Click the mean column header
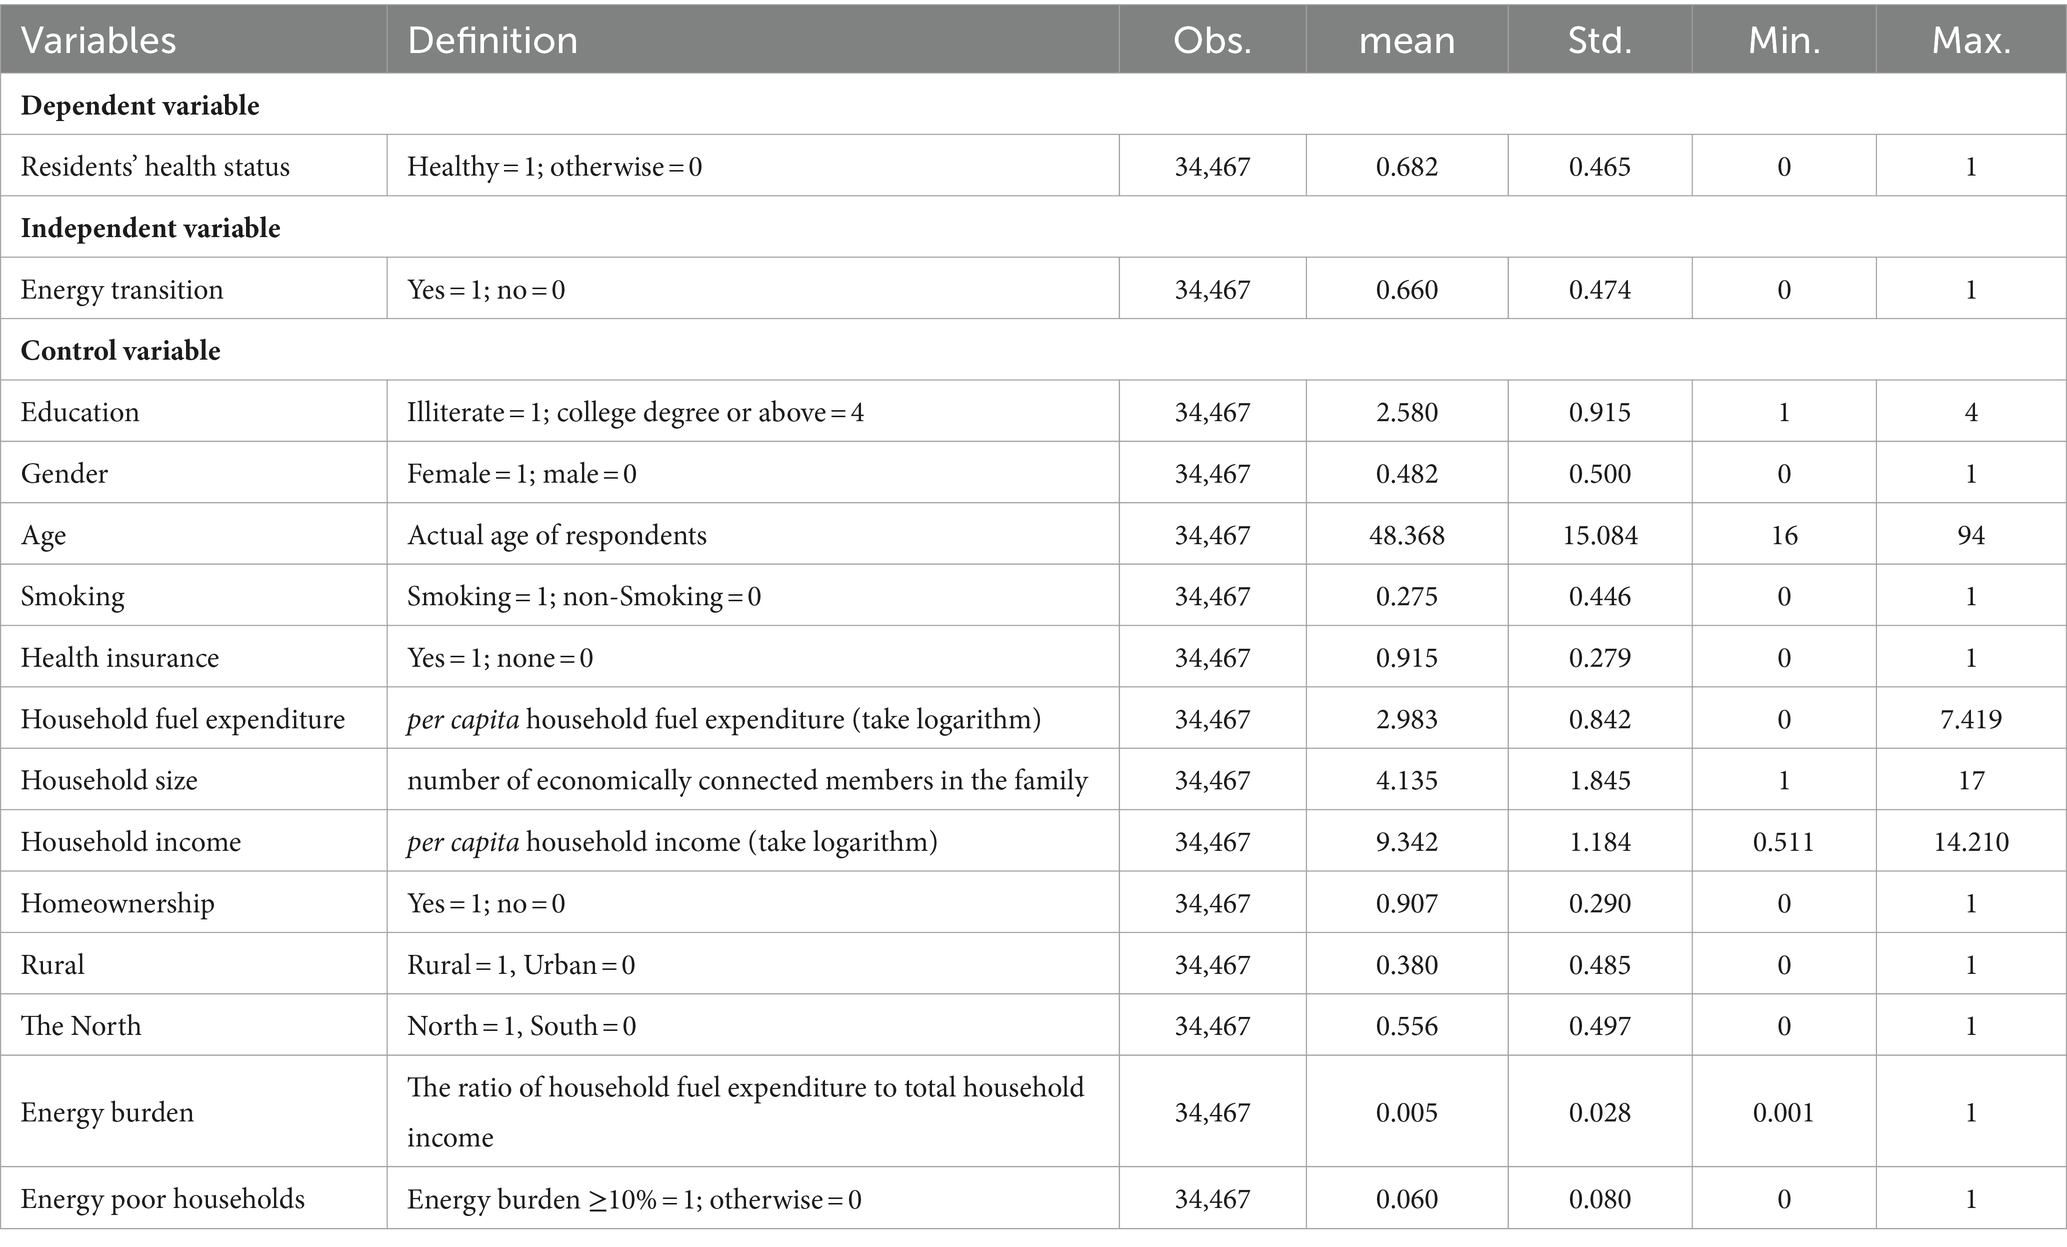Image resolution: width=2067 pixels, height=1247 pixels. [x=1406, y=40]
